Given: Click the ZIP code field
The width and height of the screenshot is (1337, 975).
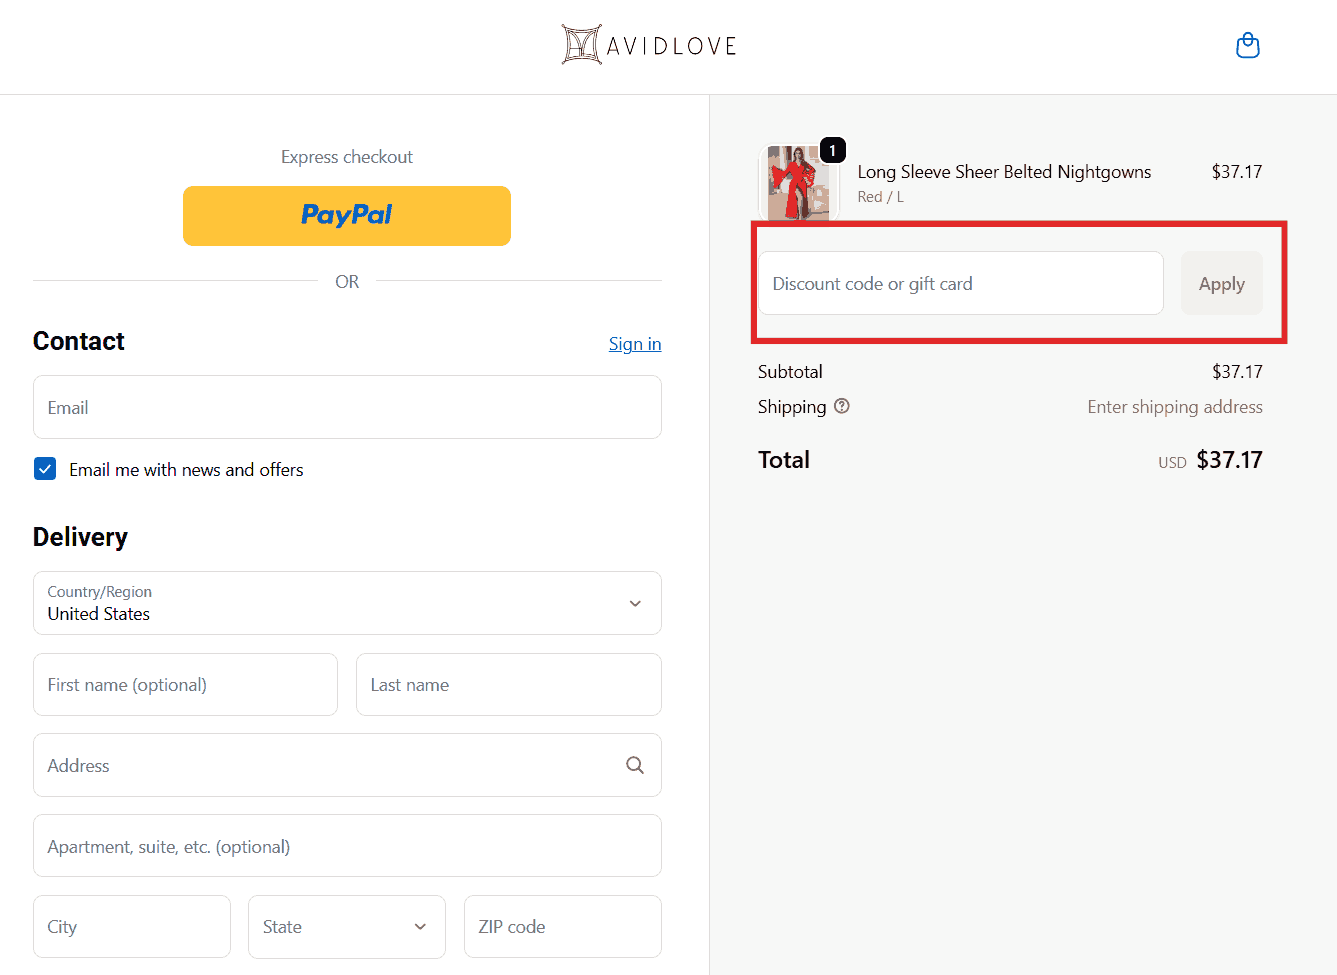Looking at the screenshot, I should pos(562,927).
